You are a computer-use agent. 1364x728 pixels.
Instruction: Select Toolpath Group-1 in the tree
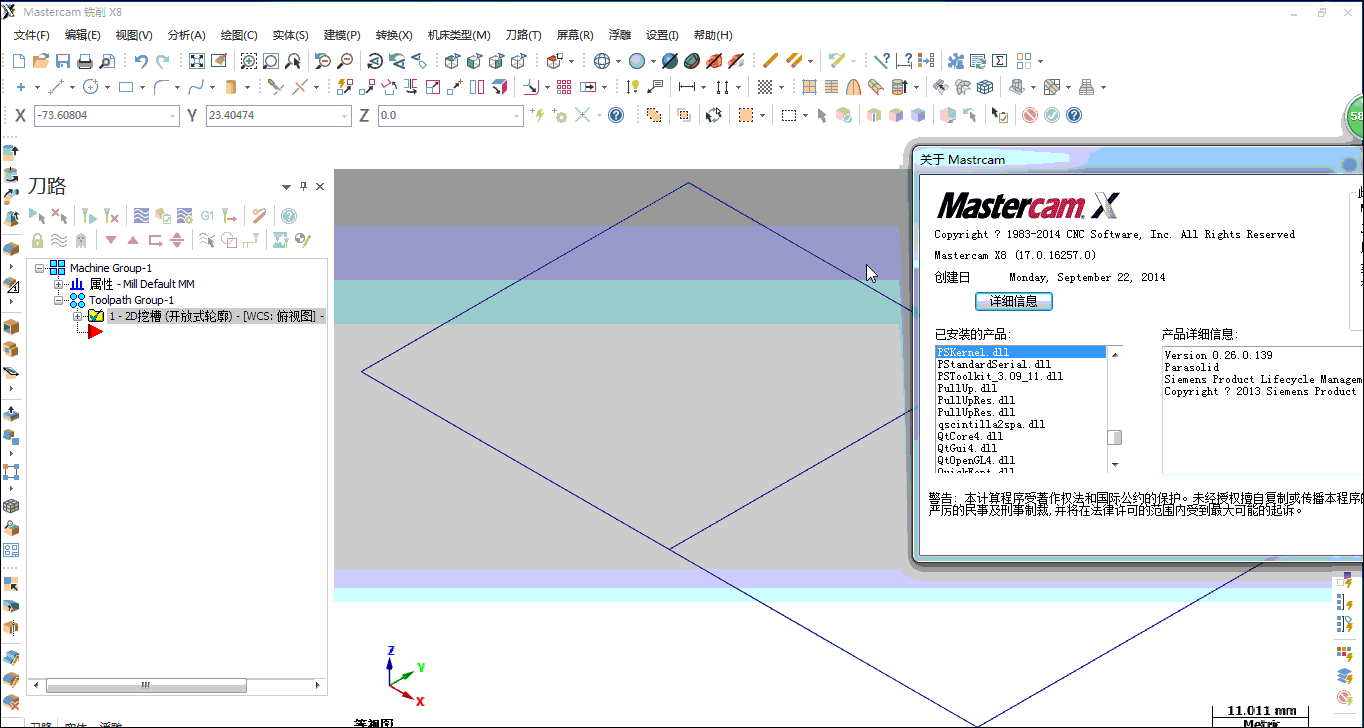(131, 300)
